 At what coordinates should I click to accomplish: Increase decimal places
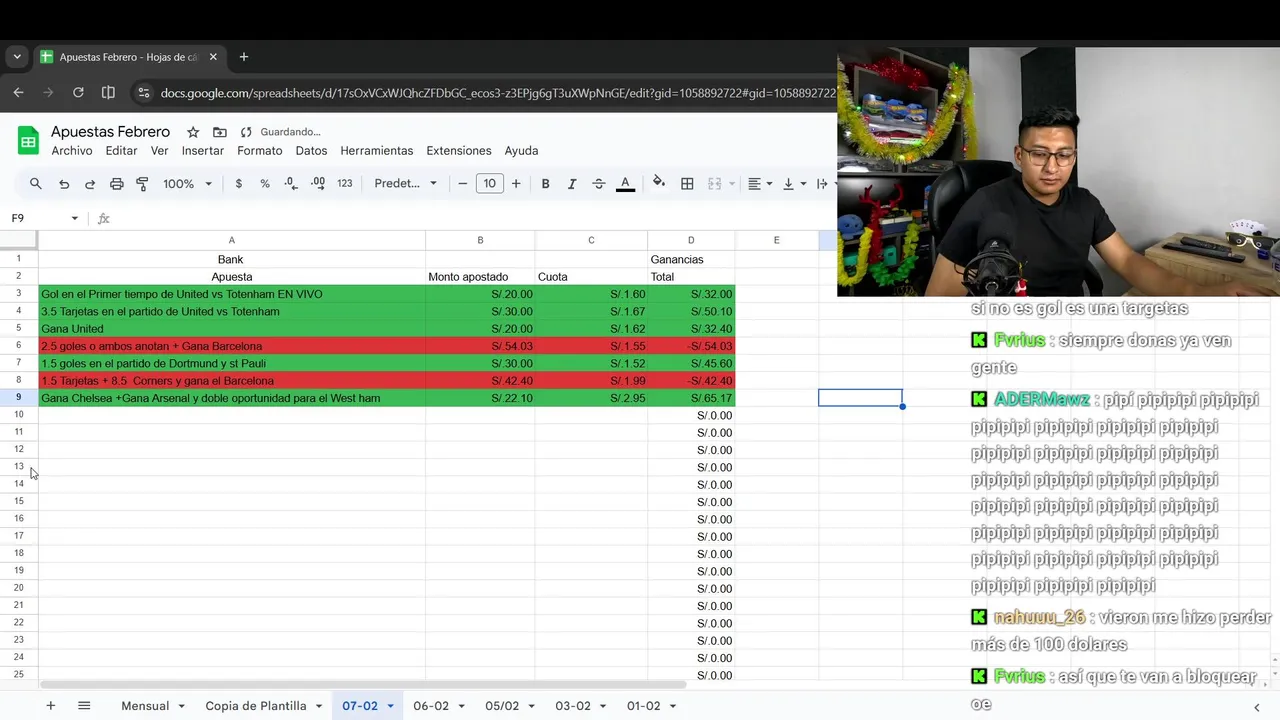tap(318, 184)
